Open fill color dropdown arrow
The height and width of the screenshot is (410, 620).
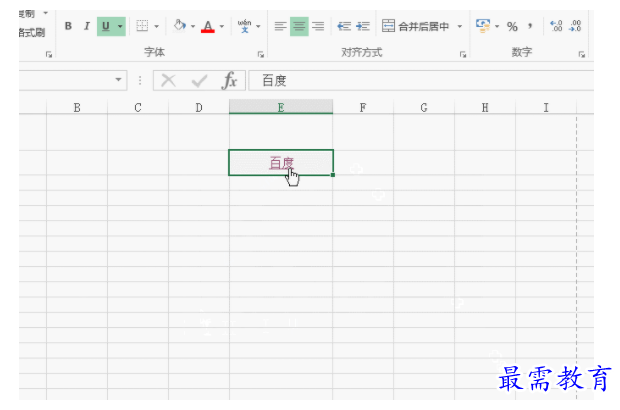click(x=193, y=26)
